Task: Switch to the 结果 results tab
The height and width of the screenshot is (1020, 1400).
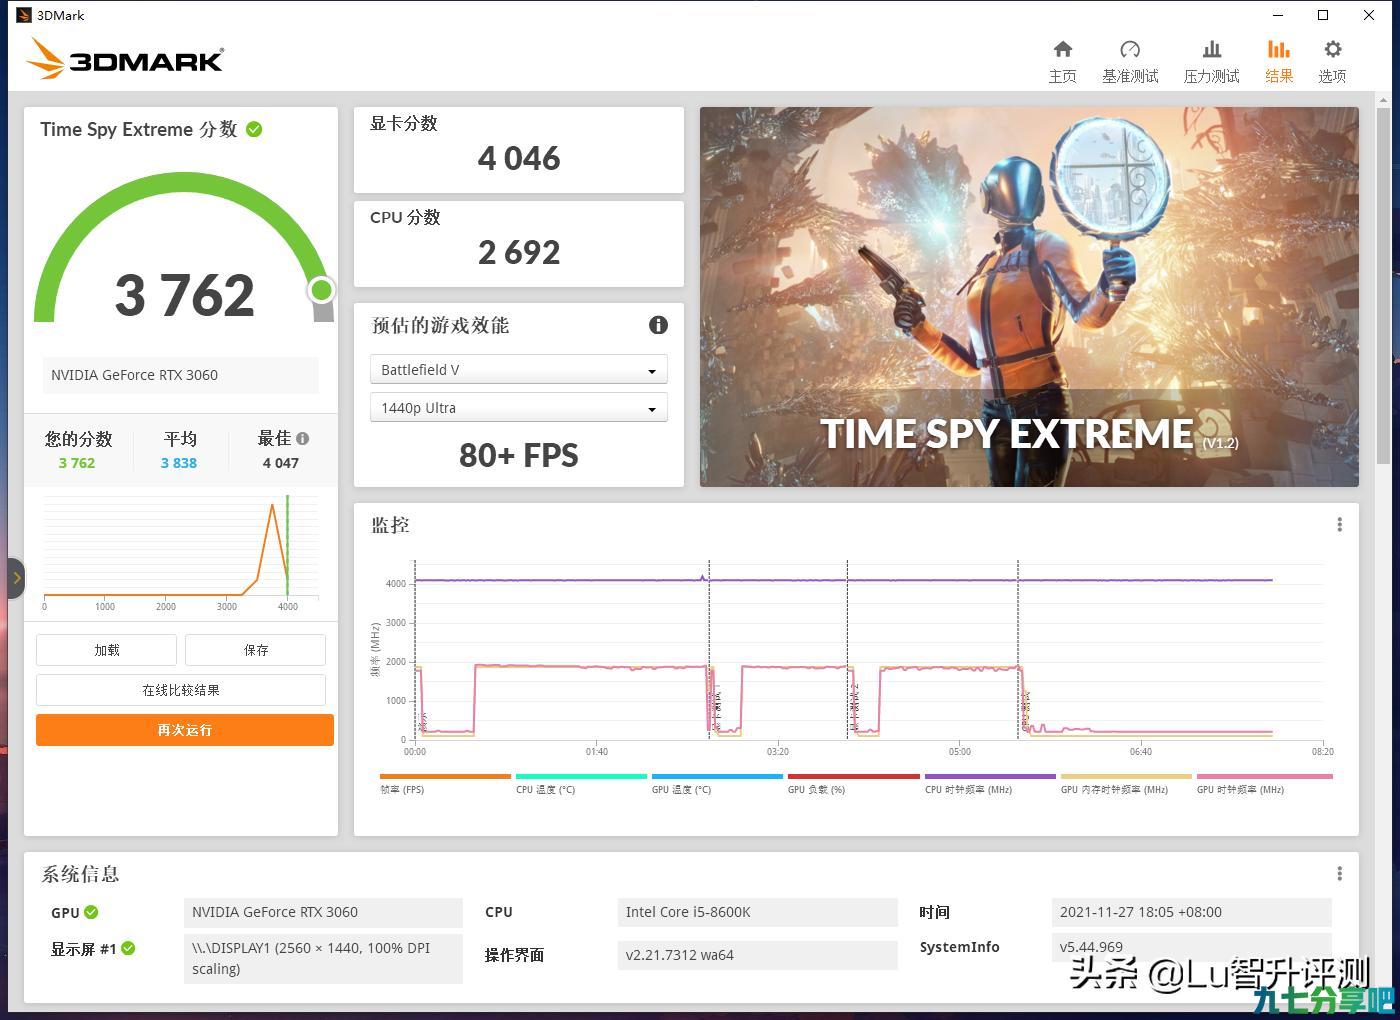Action: click(x=1279, y=61)
